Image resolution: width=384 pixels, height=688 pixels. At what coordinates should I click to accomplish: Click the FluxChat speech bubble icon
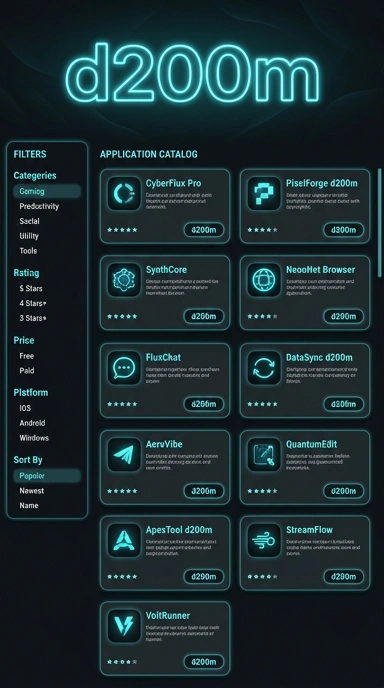(124, 367)
